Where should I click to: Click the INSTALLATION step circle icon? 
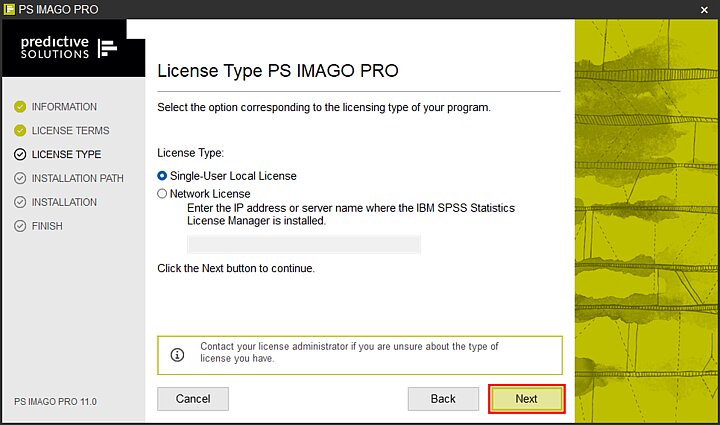click(x=20, y=202)
